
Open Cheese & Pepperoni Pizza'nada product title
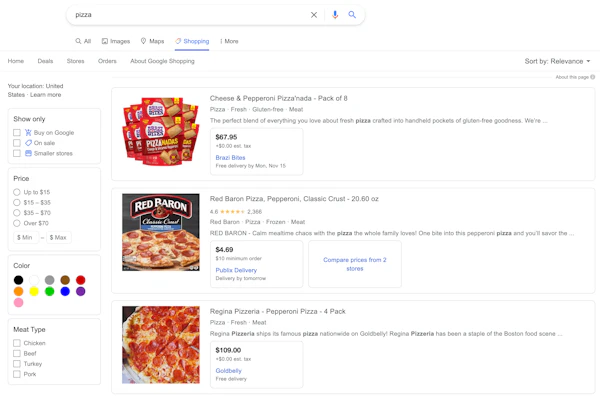279,98
